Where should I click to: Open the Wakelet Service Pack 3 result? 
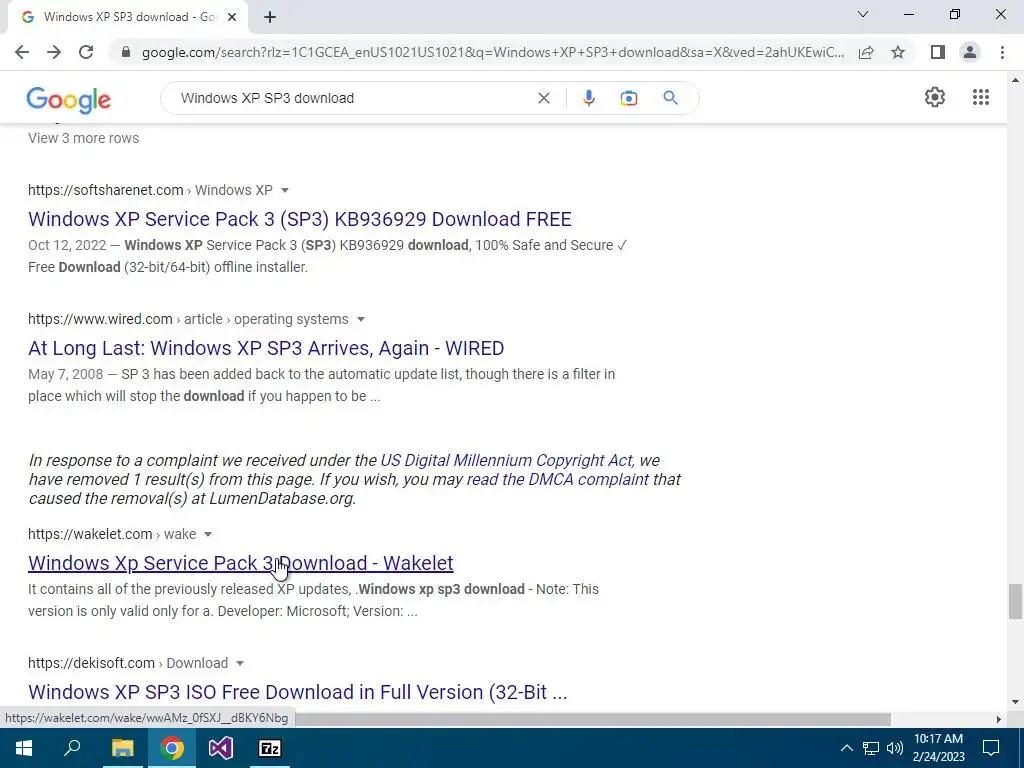click(240, 563)
